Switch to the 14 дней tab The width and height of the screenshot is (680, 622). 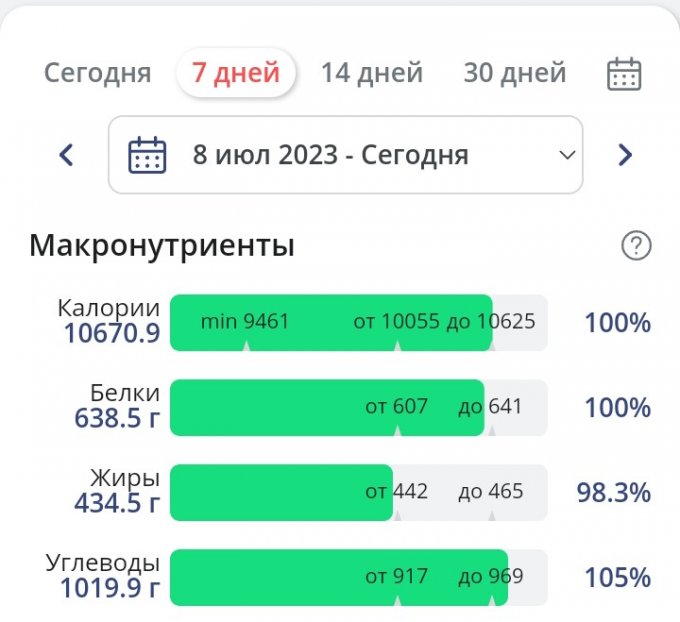372,73
